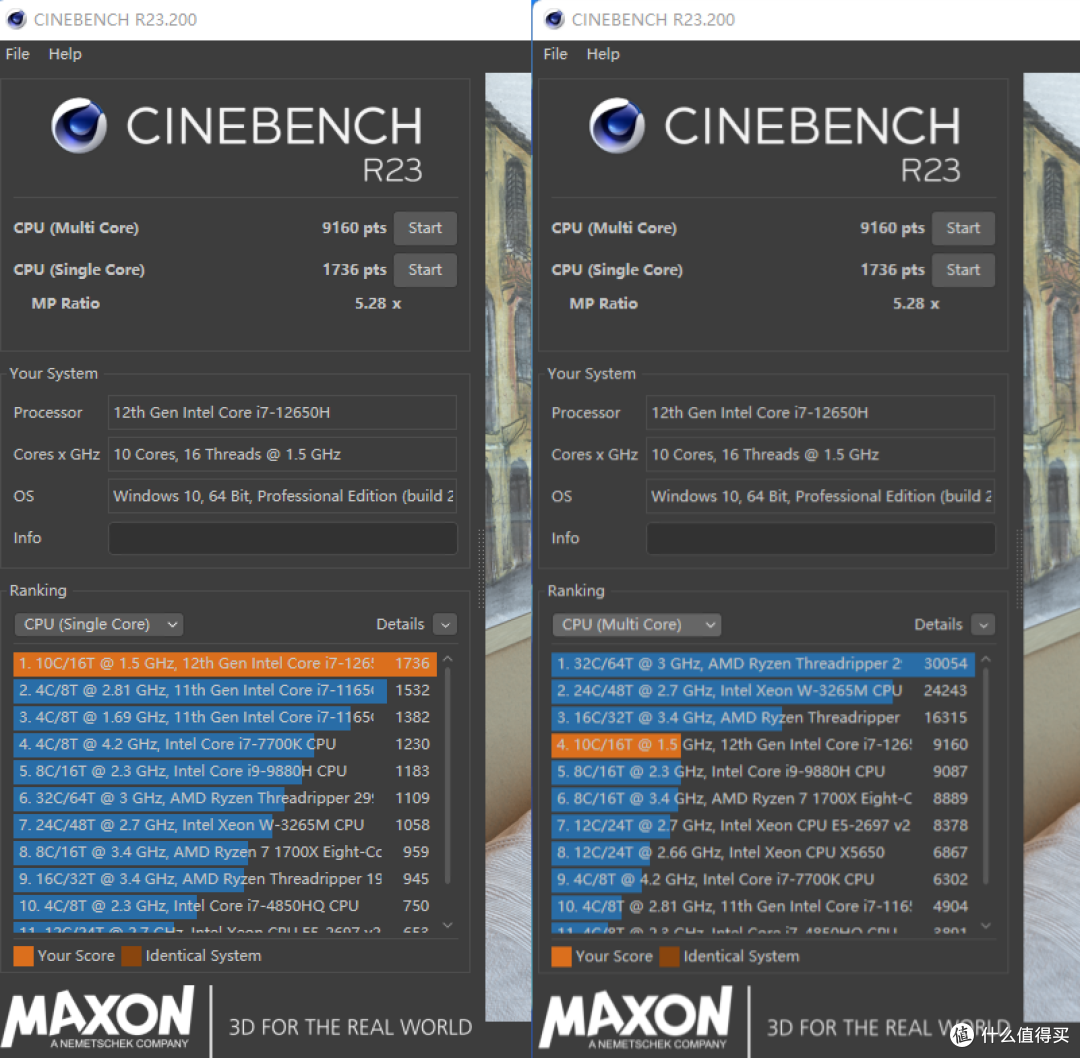Image resolution: width=1080 pixels, height=1058 pixels.
Task: Open the CPU (Multi Core) ranking dropdown
Action: 636,624
